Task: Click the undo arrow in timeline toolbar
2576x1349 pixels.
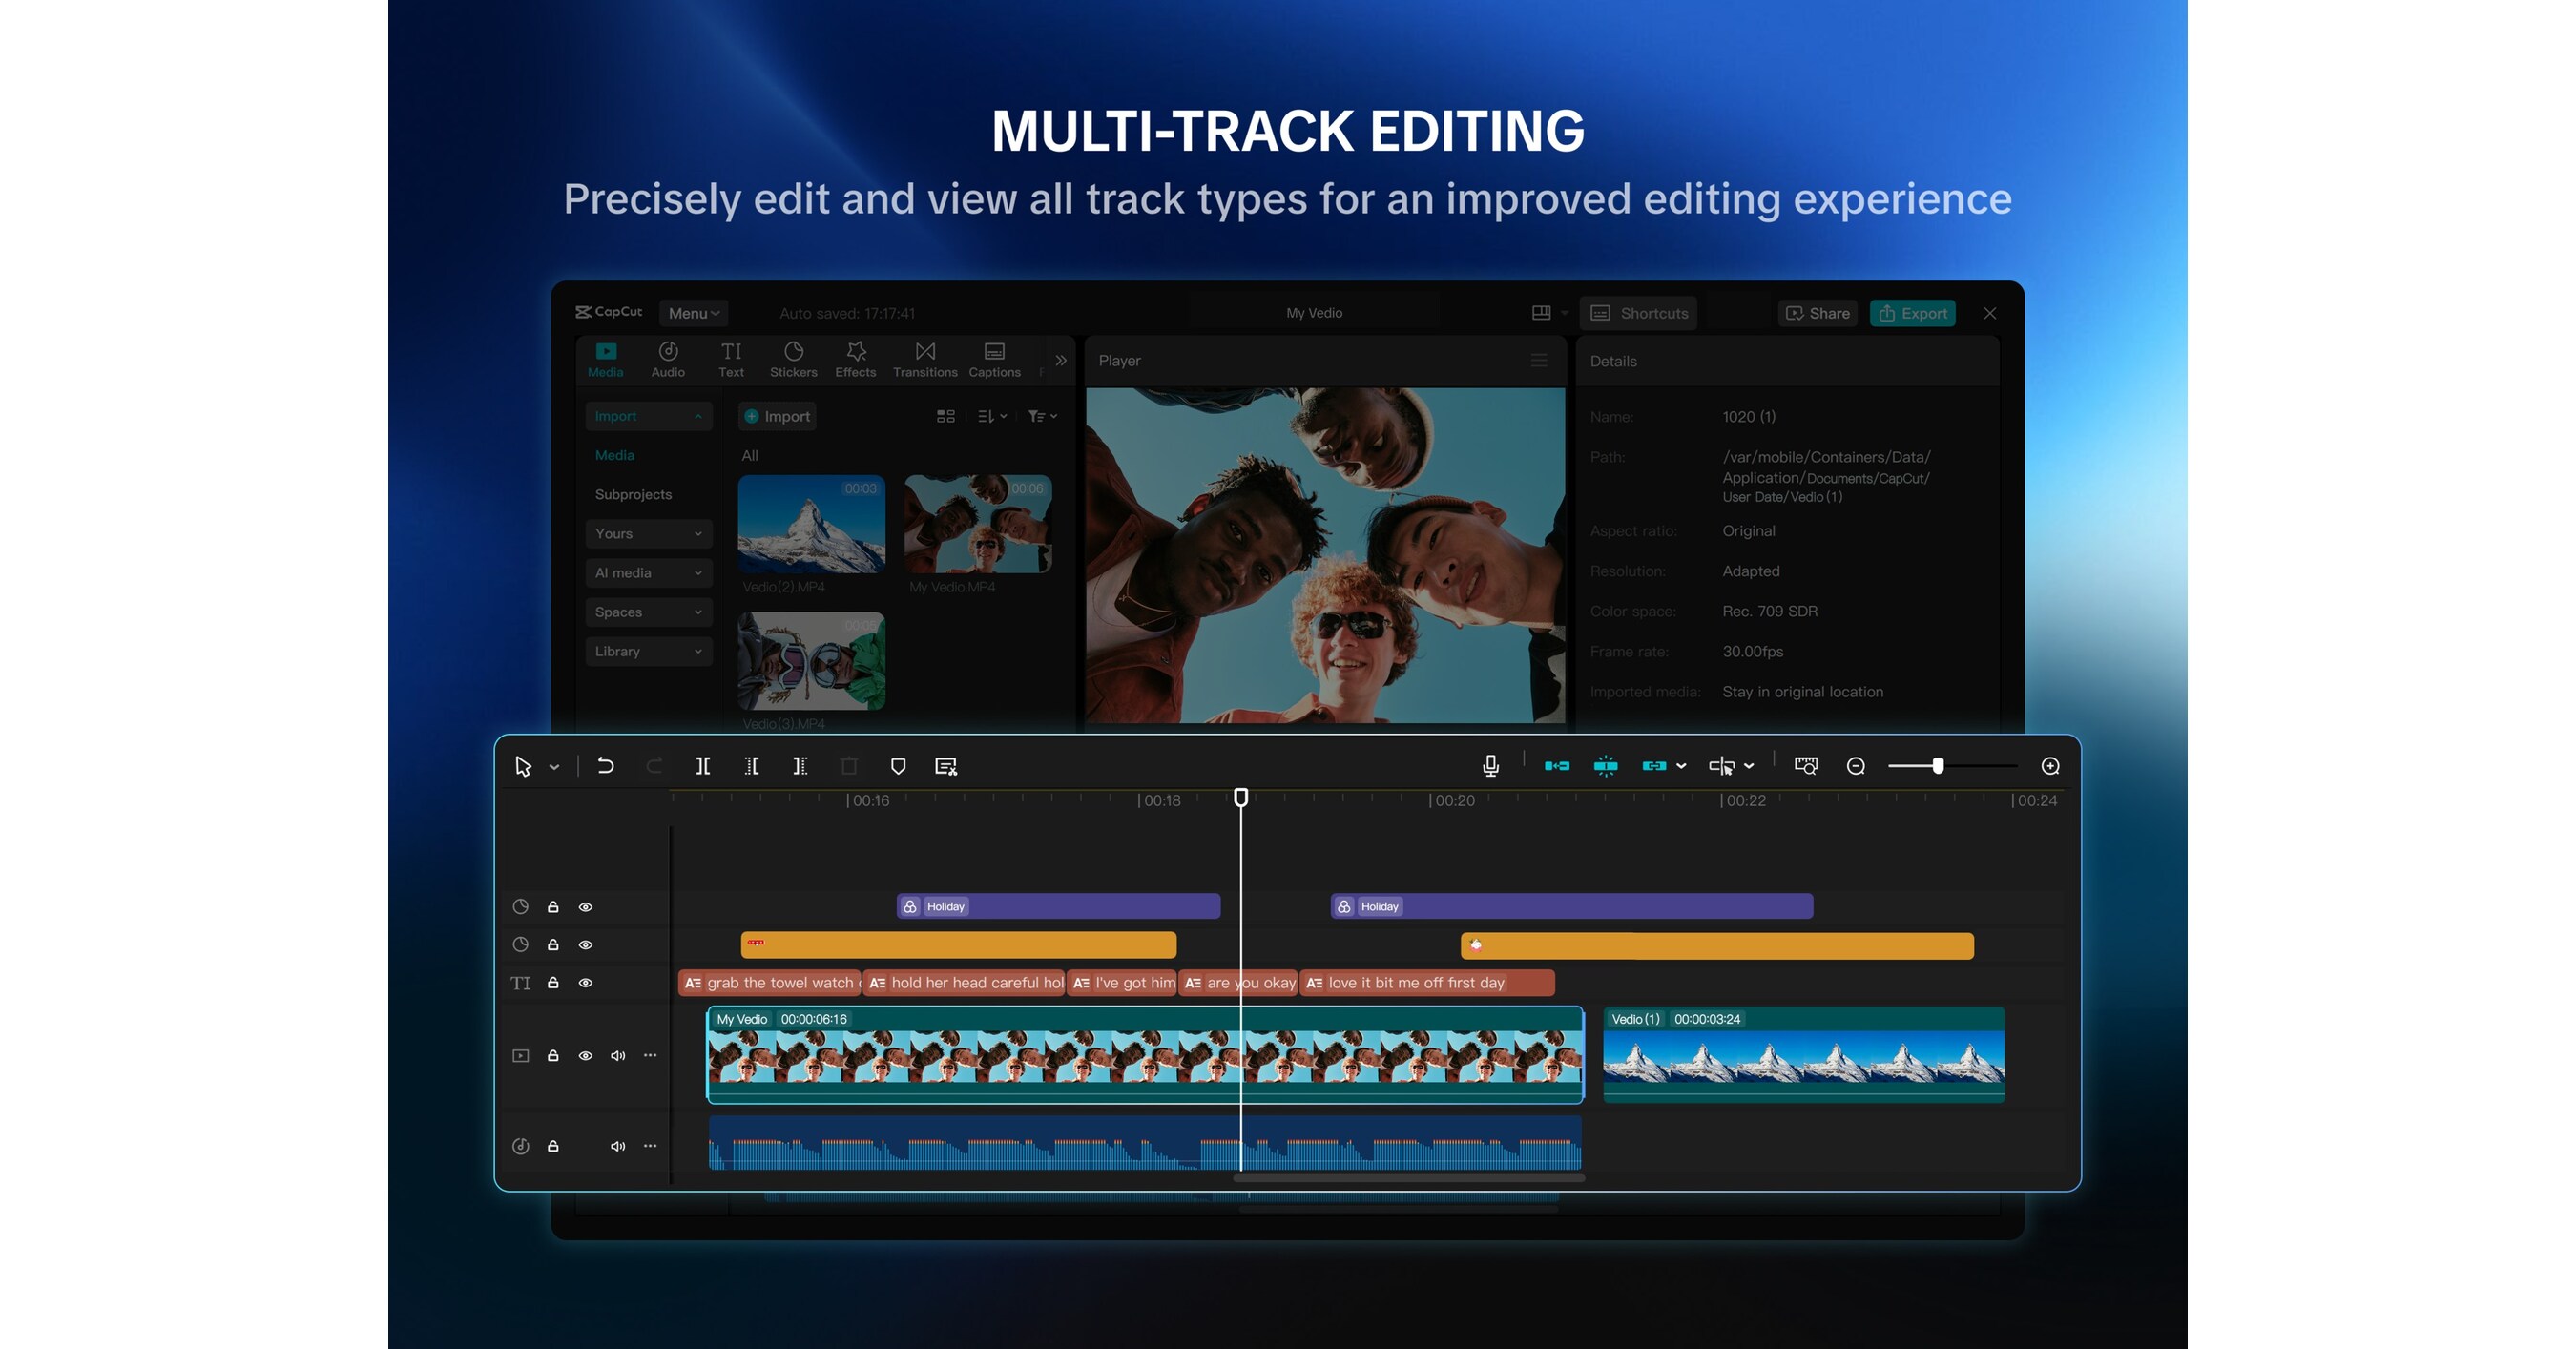Action: pyautogui.click(x=605, y=766)
